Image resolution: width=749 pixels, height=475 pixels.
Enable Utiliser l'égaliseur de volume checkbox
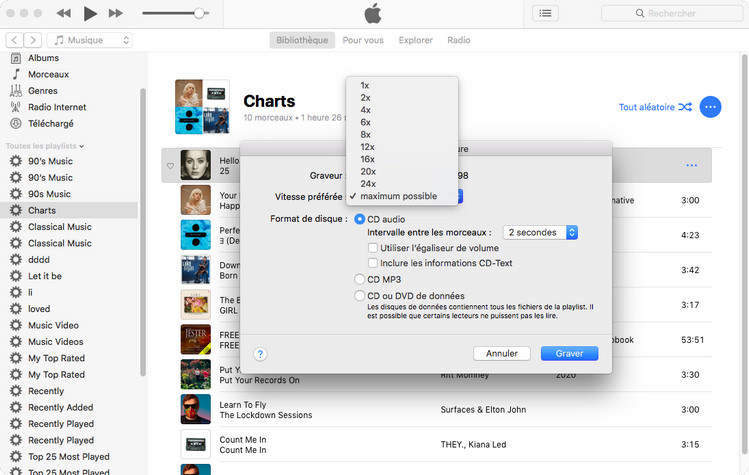(x=373, y=248)
